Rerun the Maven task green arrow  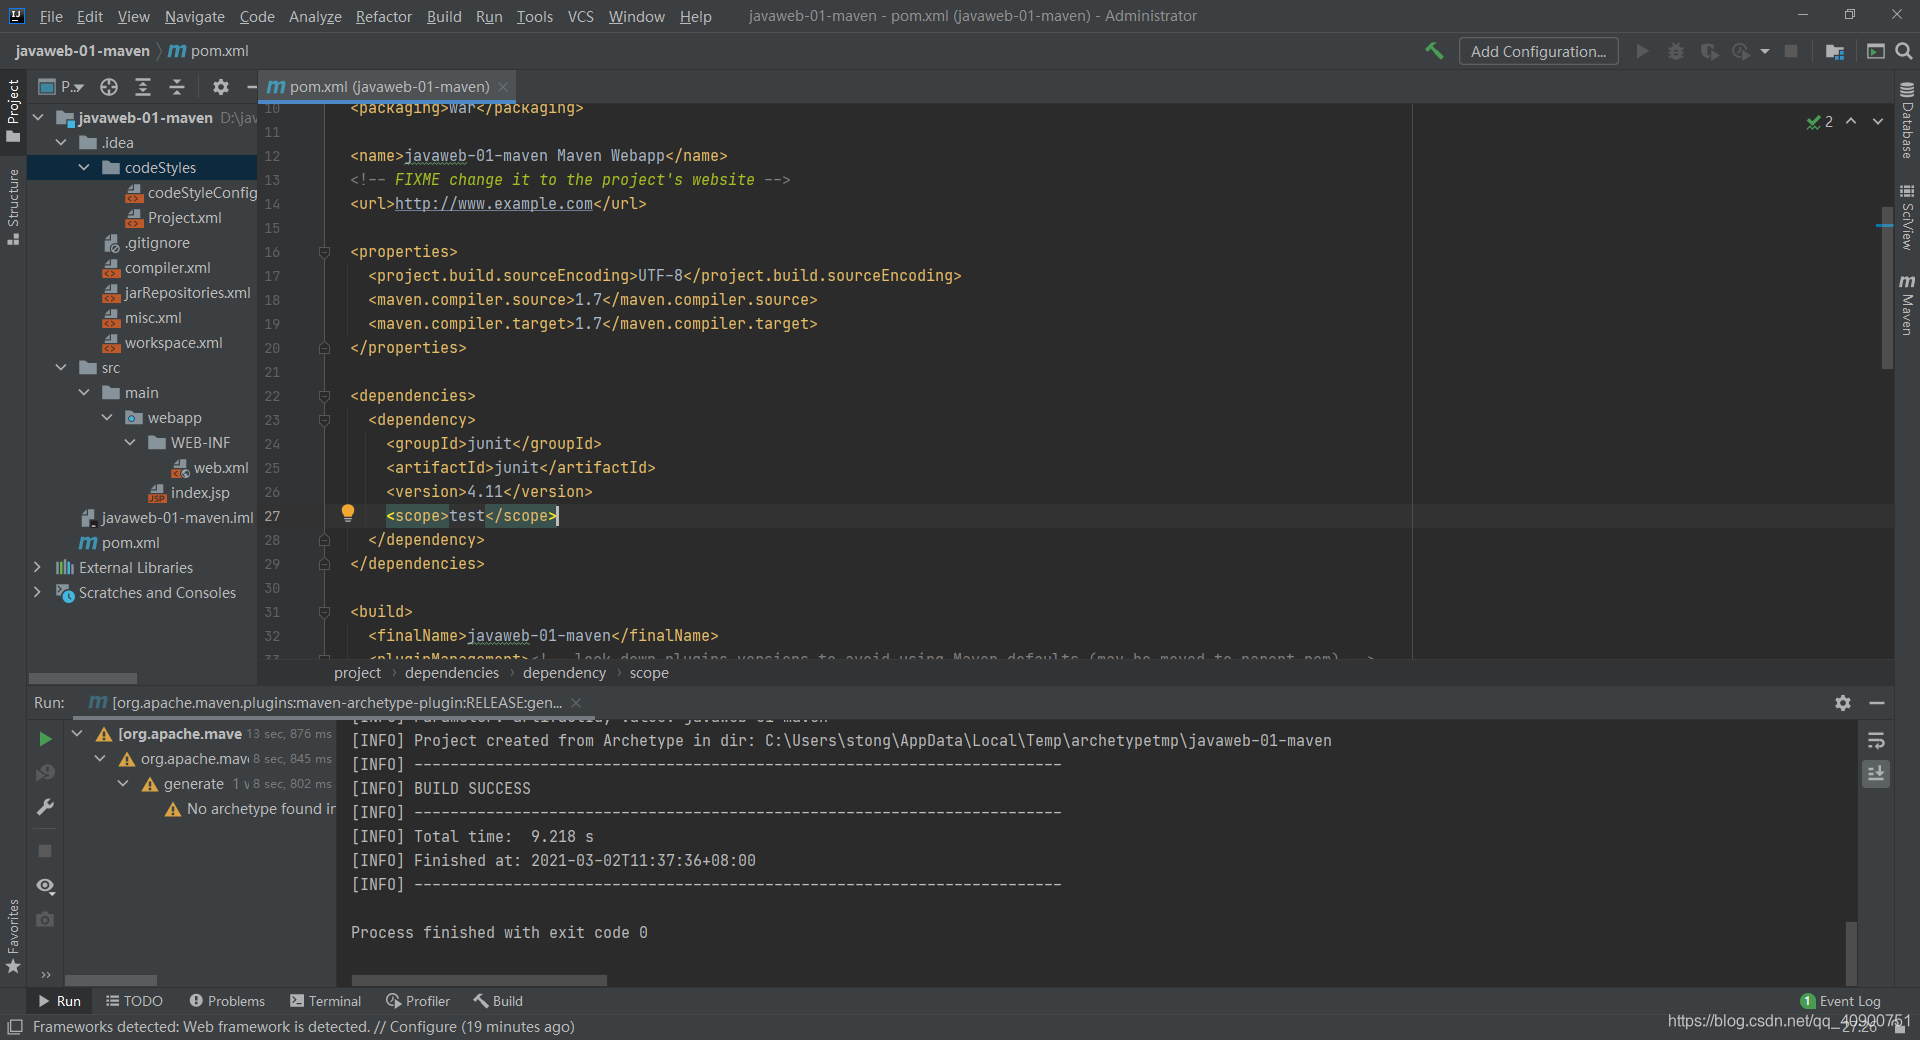point(45,739)
